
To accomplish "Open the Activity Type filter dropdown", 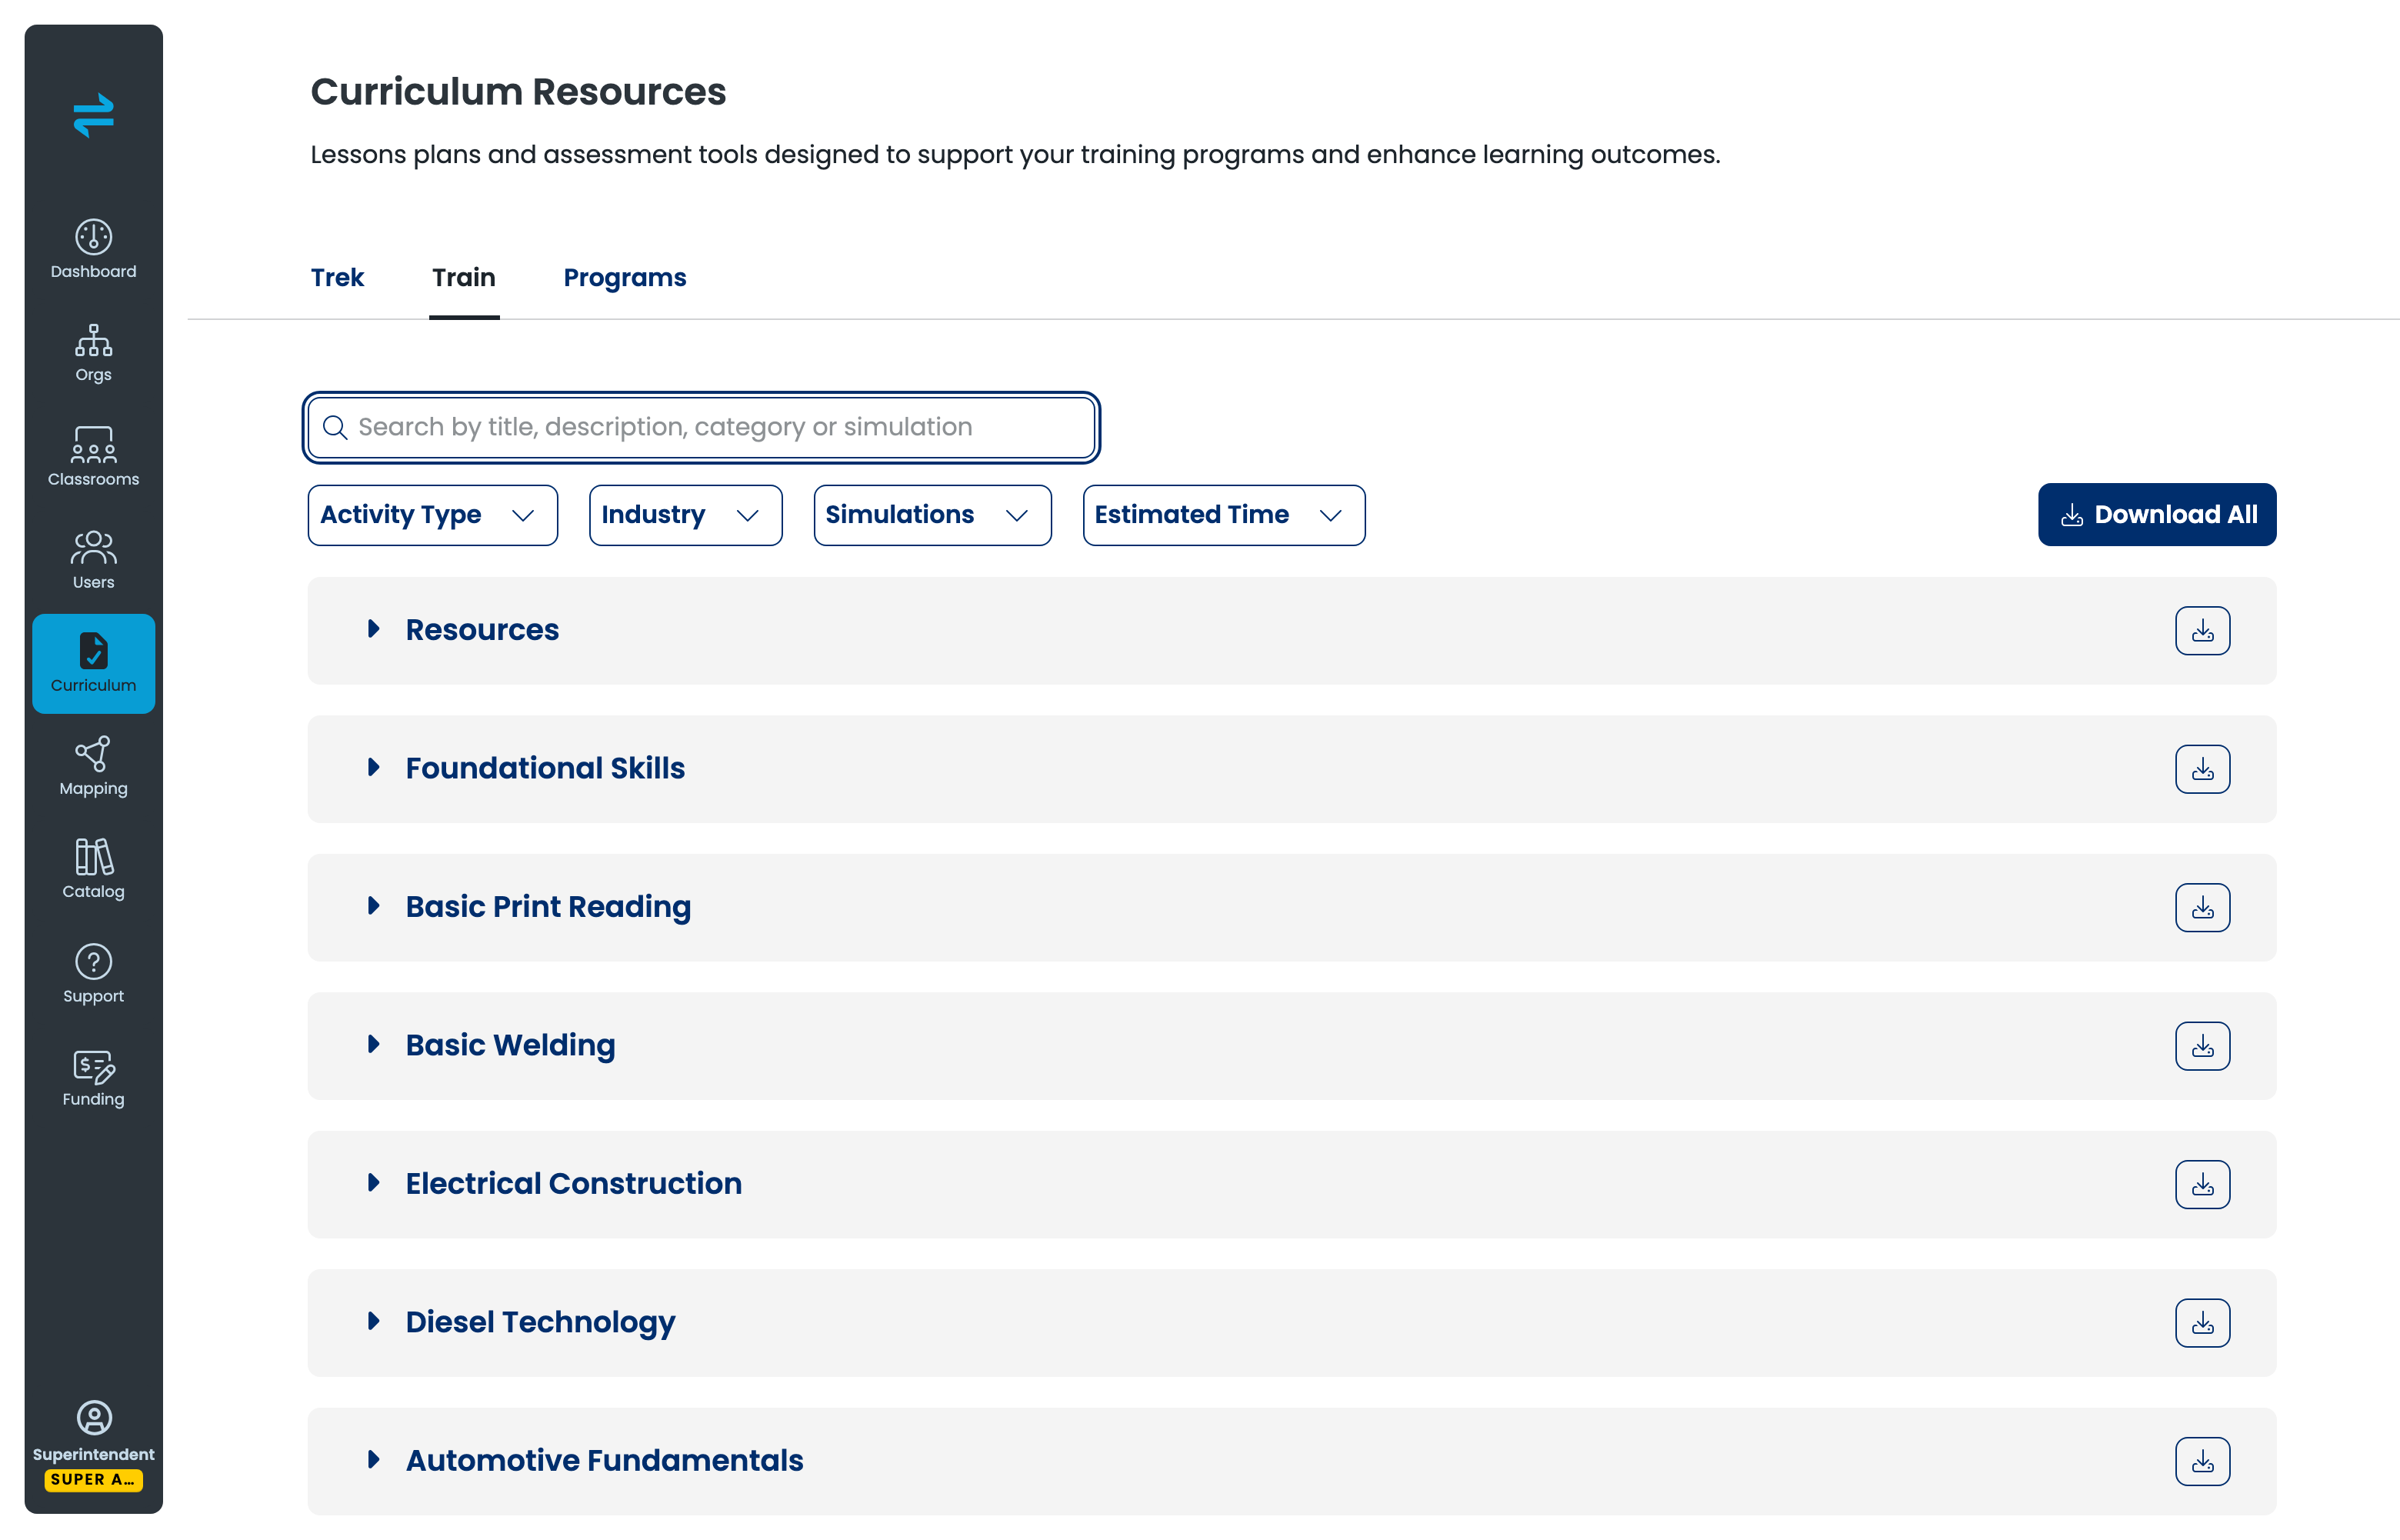I will pos(433,515).
